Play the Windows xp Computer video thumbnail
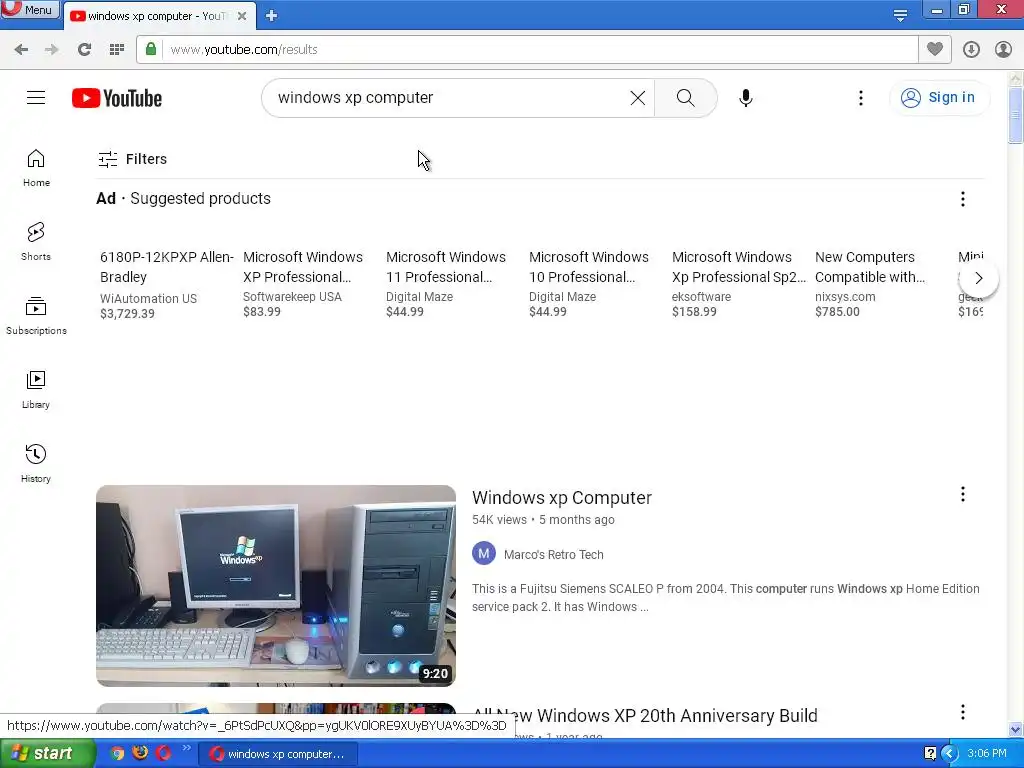1024x768 pixels. pos(276,585)
